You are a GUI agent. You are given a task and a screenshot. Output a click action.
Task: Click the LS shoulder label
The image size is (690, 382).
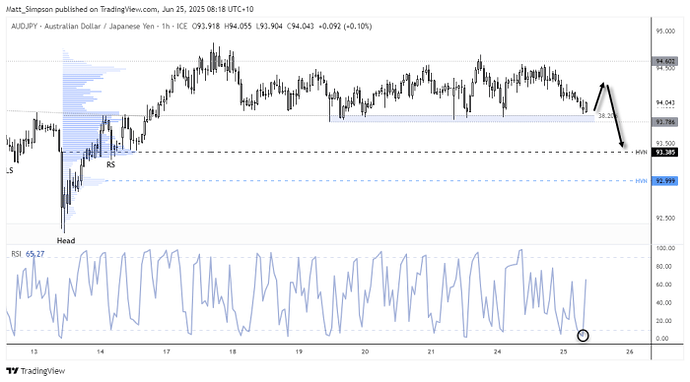pos(9,170)
